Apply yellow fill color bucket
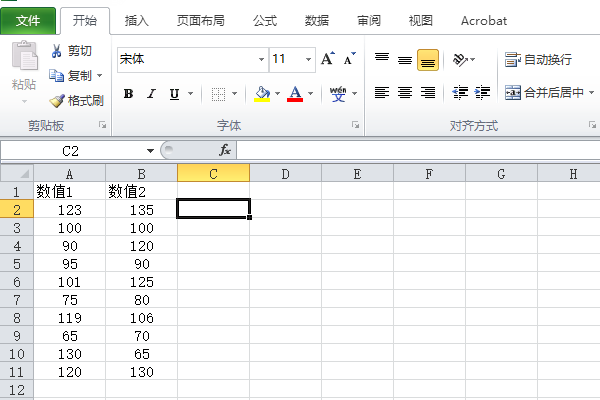Image resolution: width=600 pixels, height=400 pixels. pyautogui.click(x=262, y=93)
